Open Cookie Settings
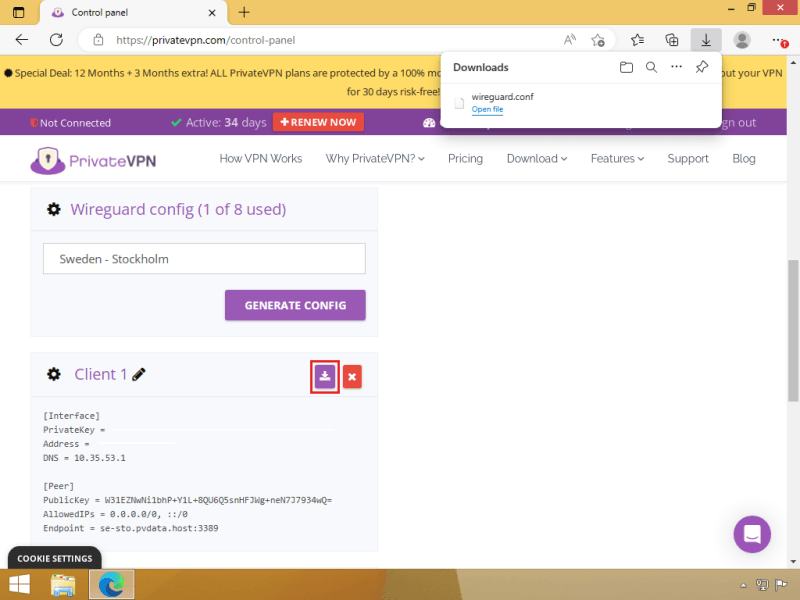 [x=55, y=558]
